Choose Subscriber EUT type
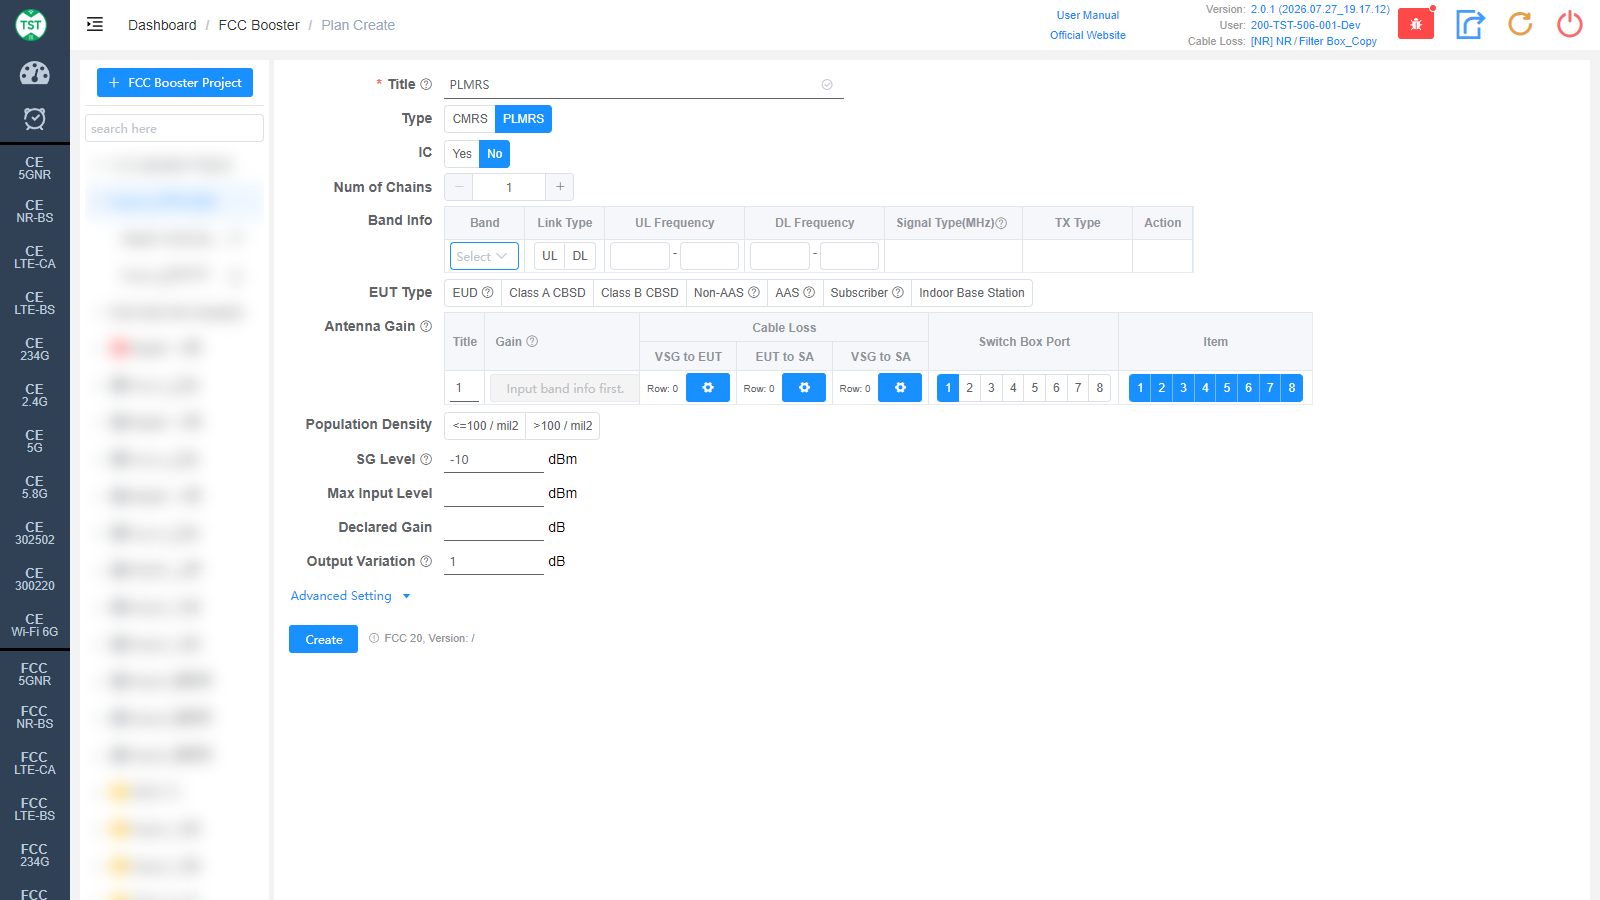This screenshot has height=900, width=1600. (x=867, y=293)
